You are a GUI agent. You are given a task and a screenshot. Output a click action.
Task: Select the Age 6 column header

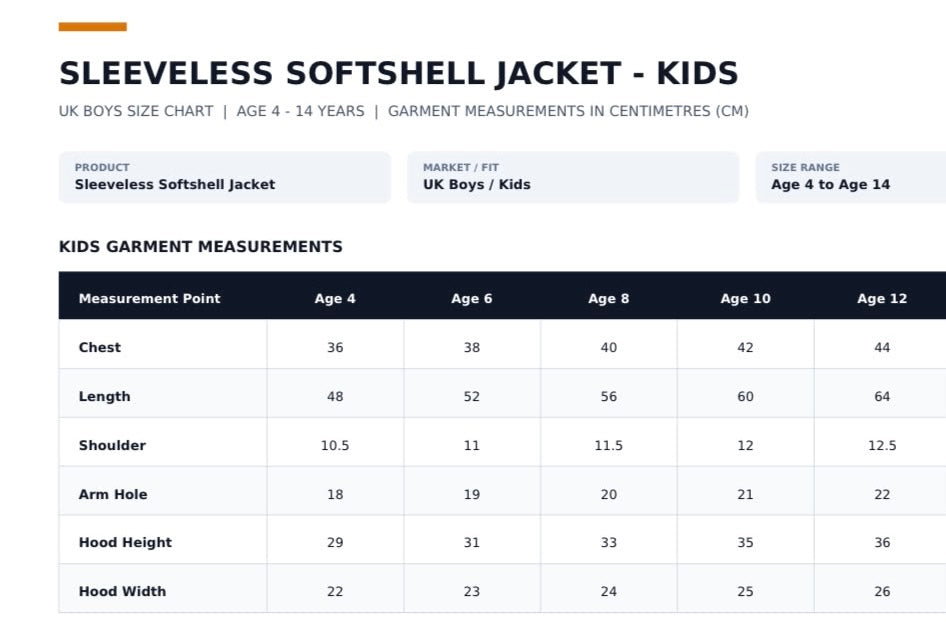pos(472,298)
